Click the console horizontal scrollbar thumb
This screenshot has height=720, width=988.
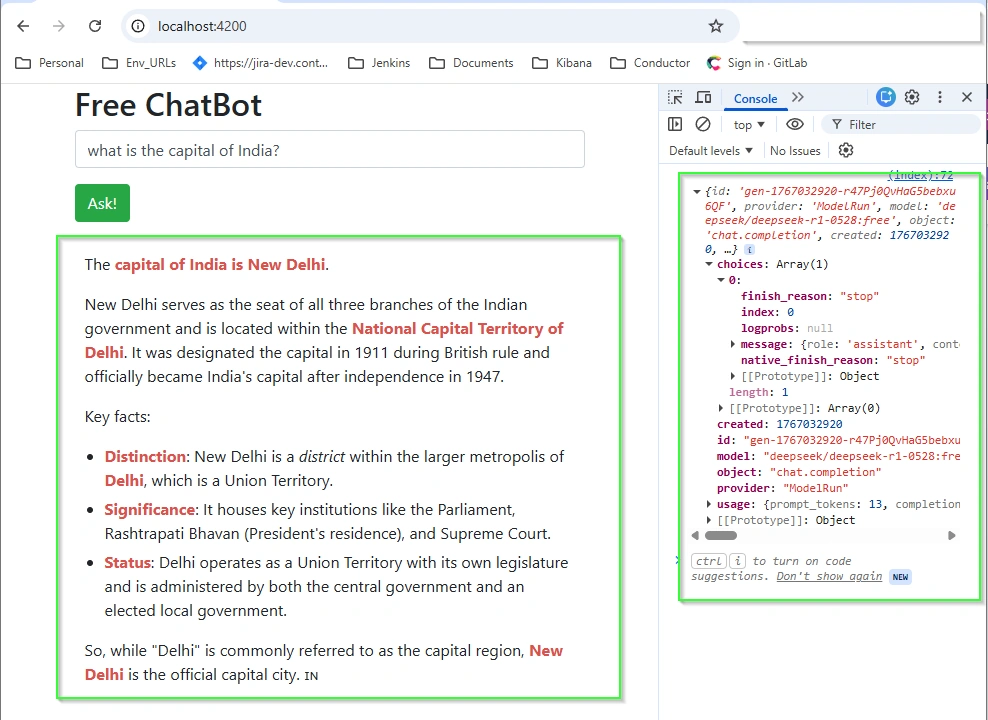[x=721, y=535]
